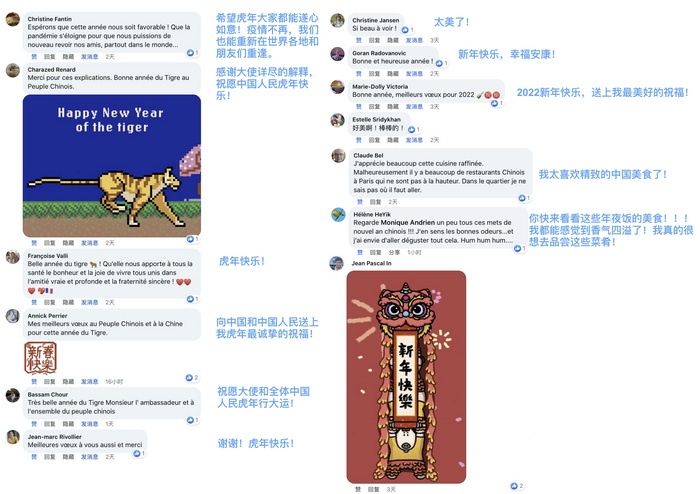Hide Françoise Valli's comment
The width and height of the screenshot is (700, 494).
click(68, 302)
